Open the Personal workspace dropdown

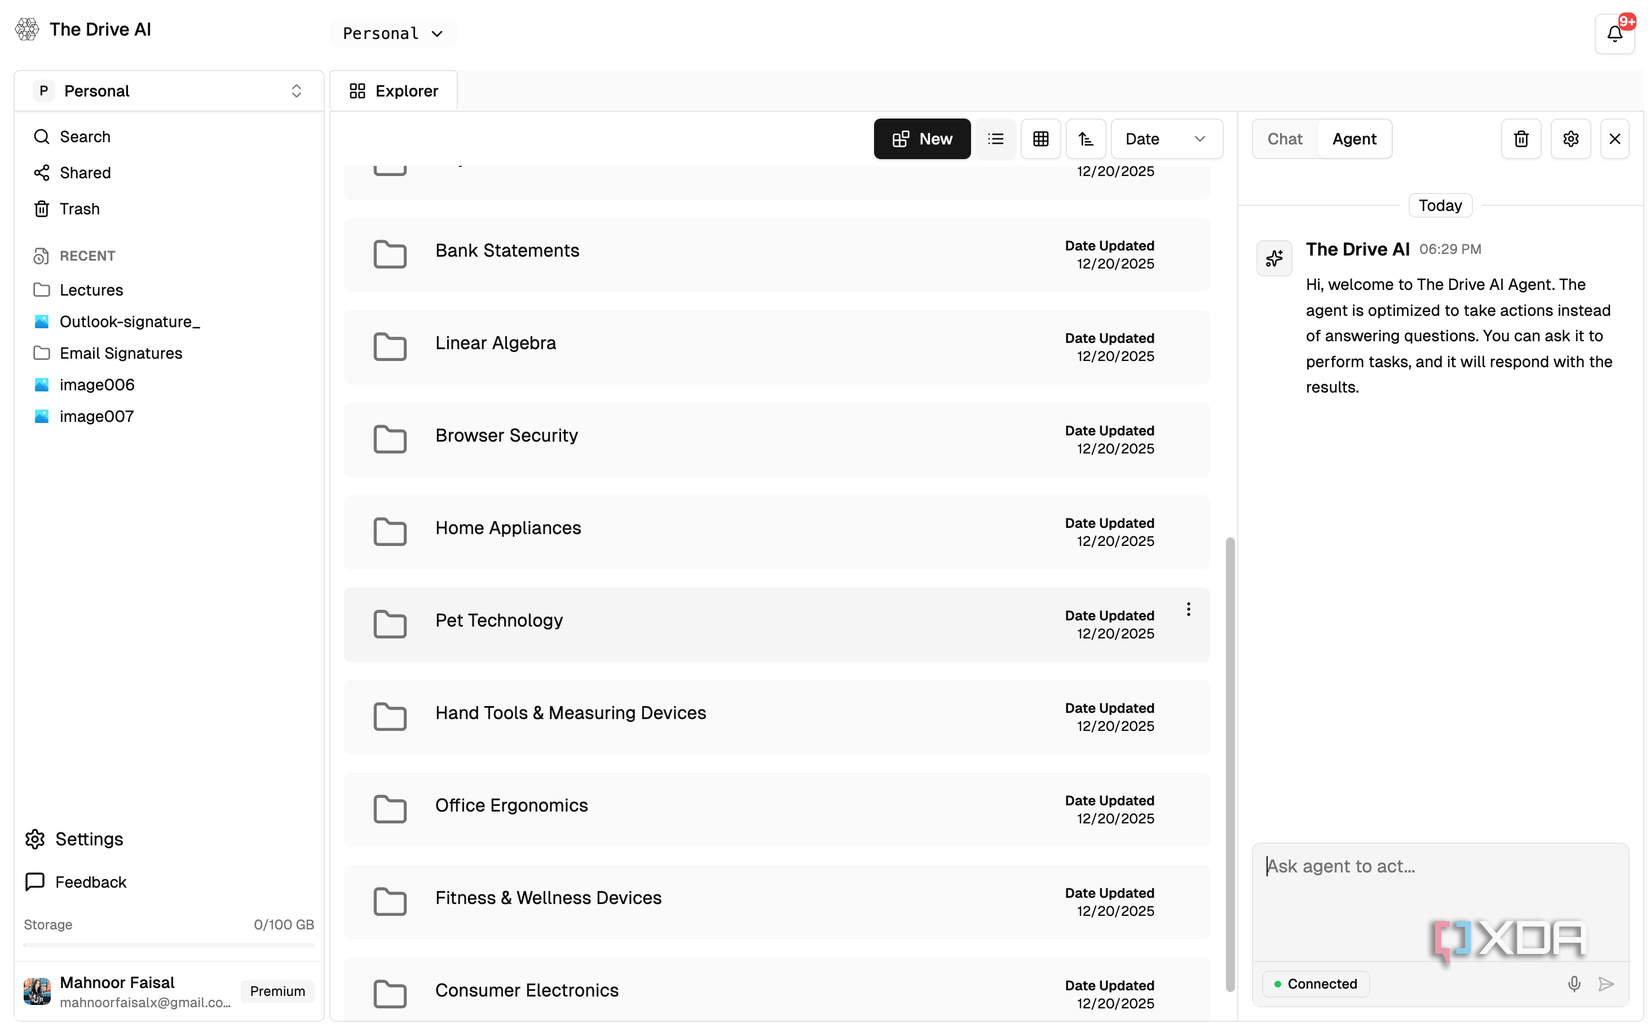pyautogui.click(x=392, y=33)
